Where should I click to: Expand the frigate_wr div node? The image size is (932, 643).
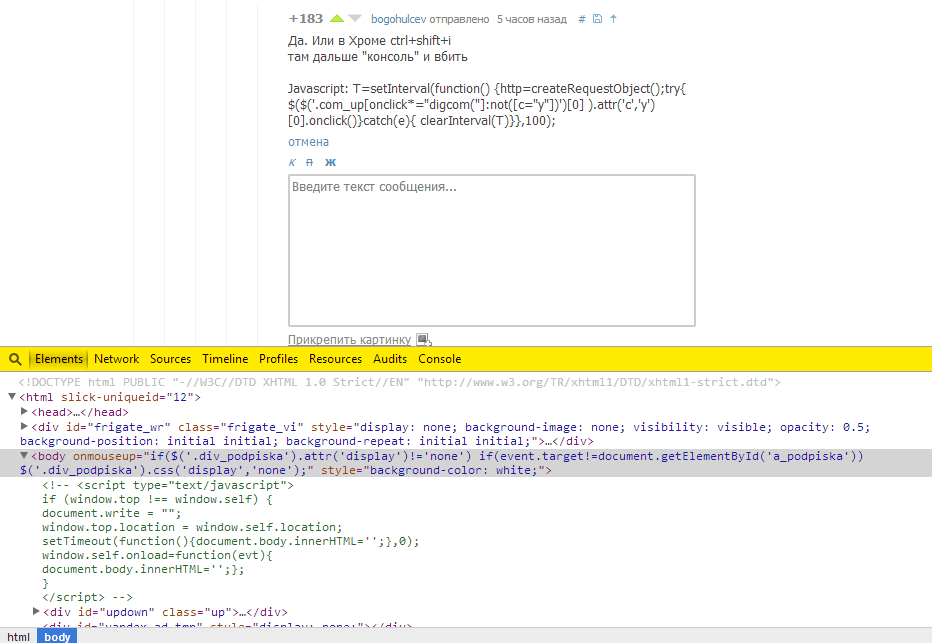pos(24,427)
